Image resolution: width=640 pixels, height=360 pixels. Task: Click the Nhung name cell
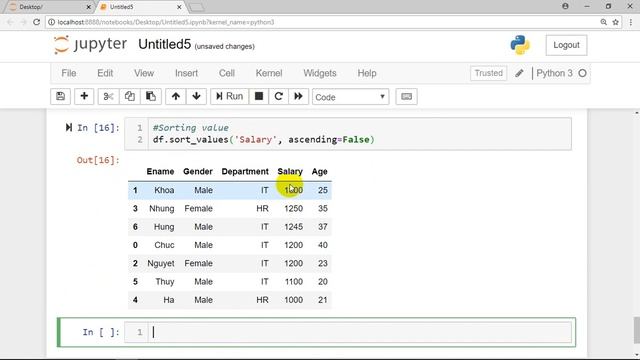[x=162, y=209]
